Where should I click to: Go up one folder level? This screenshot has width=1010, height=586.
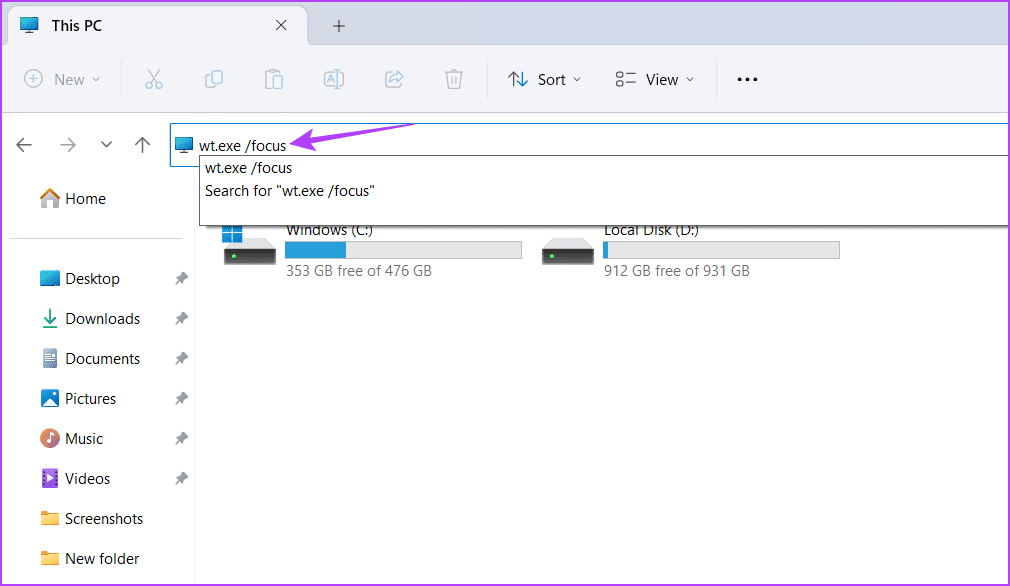click(x=142, y=145)
